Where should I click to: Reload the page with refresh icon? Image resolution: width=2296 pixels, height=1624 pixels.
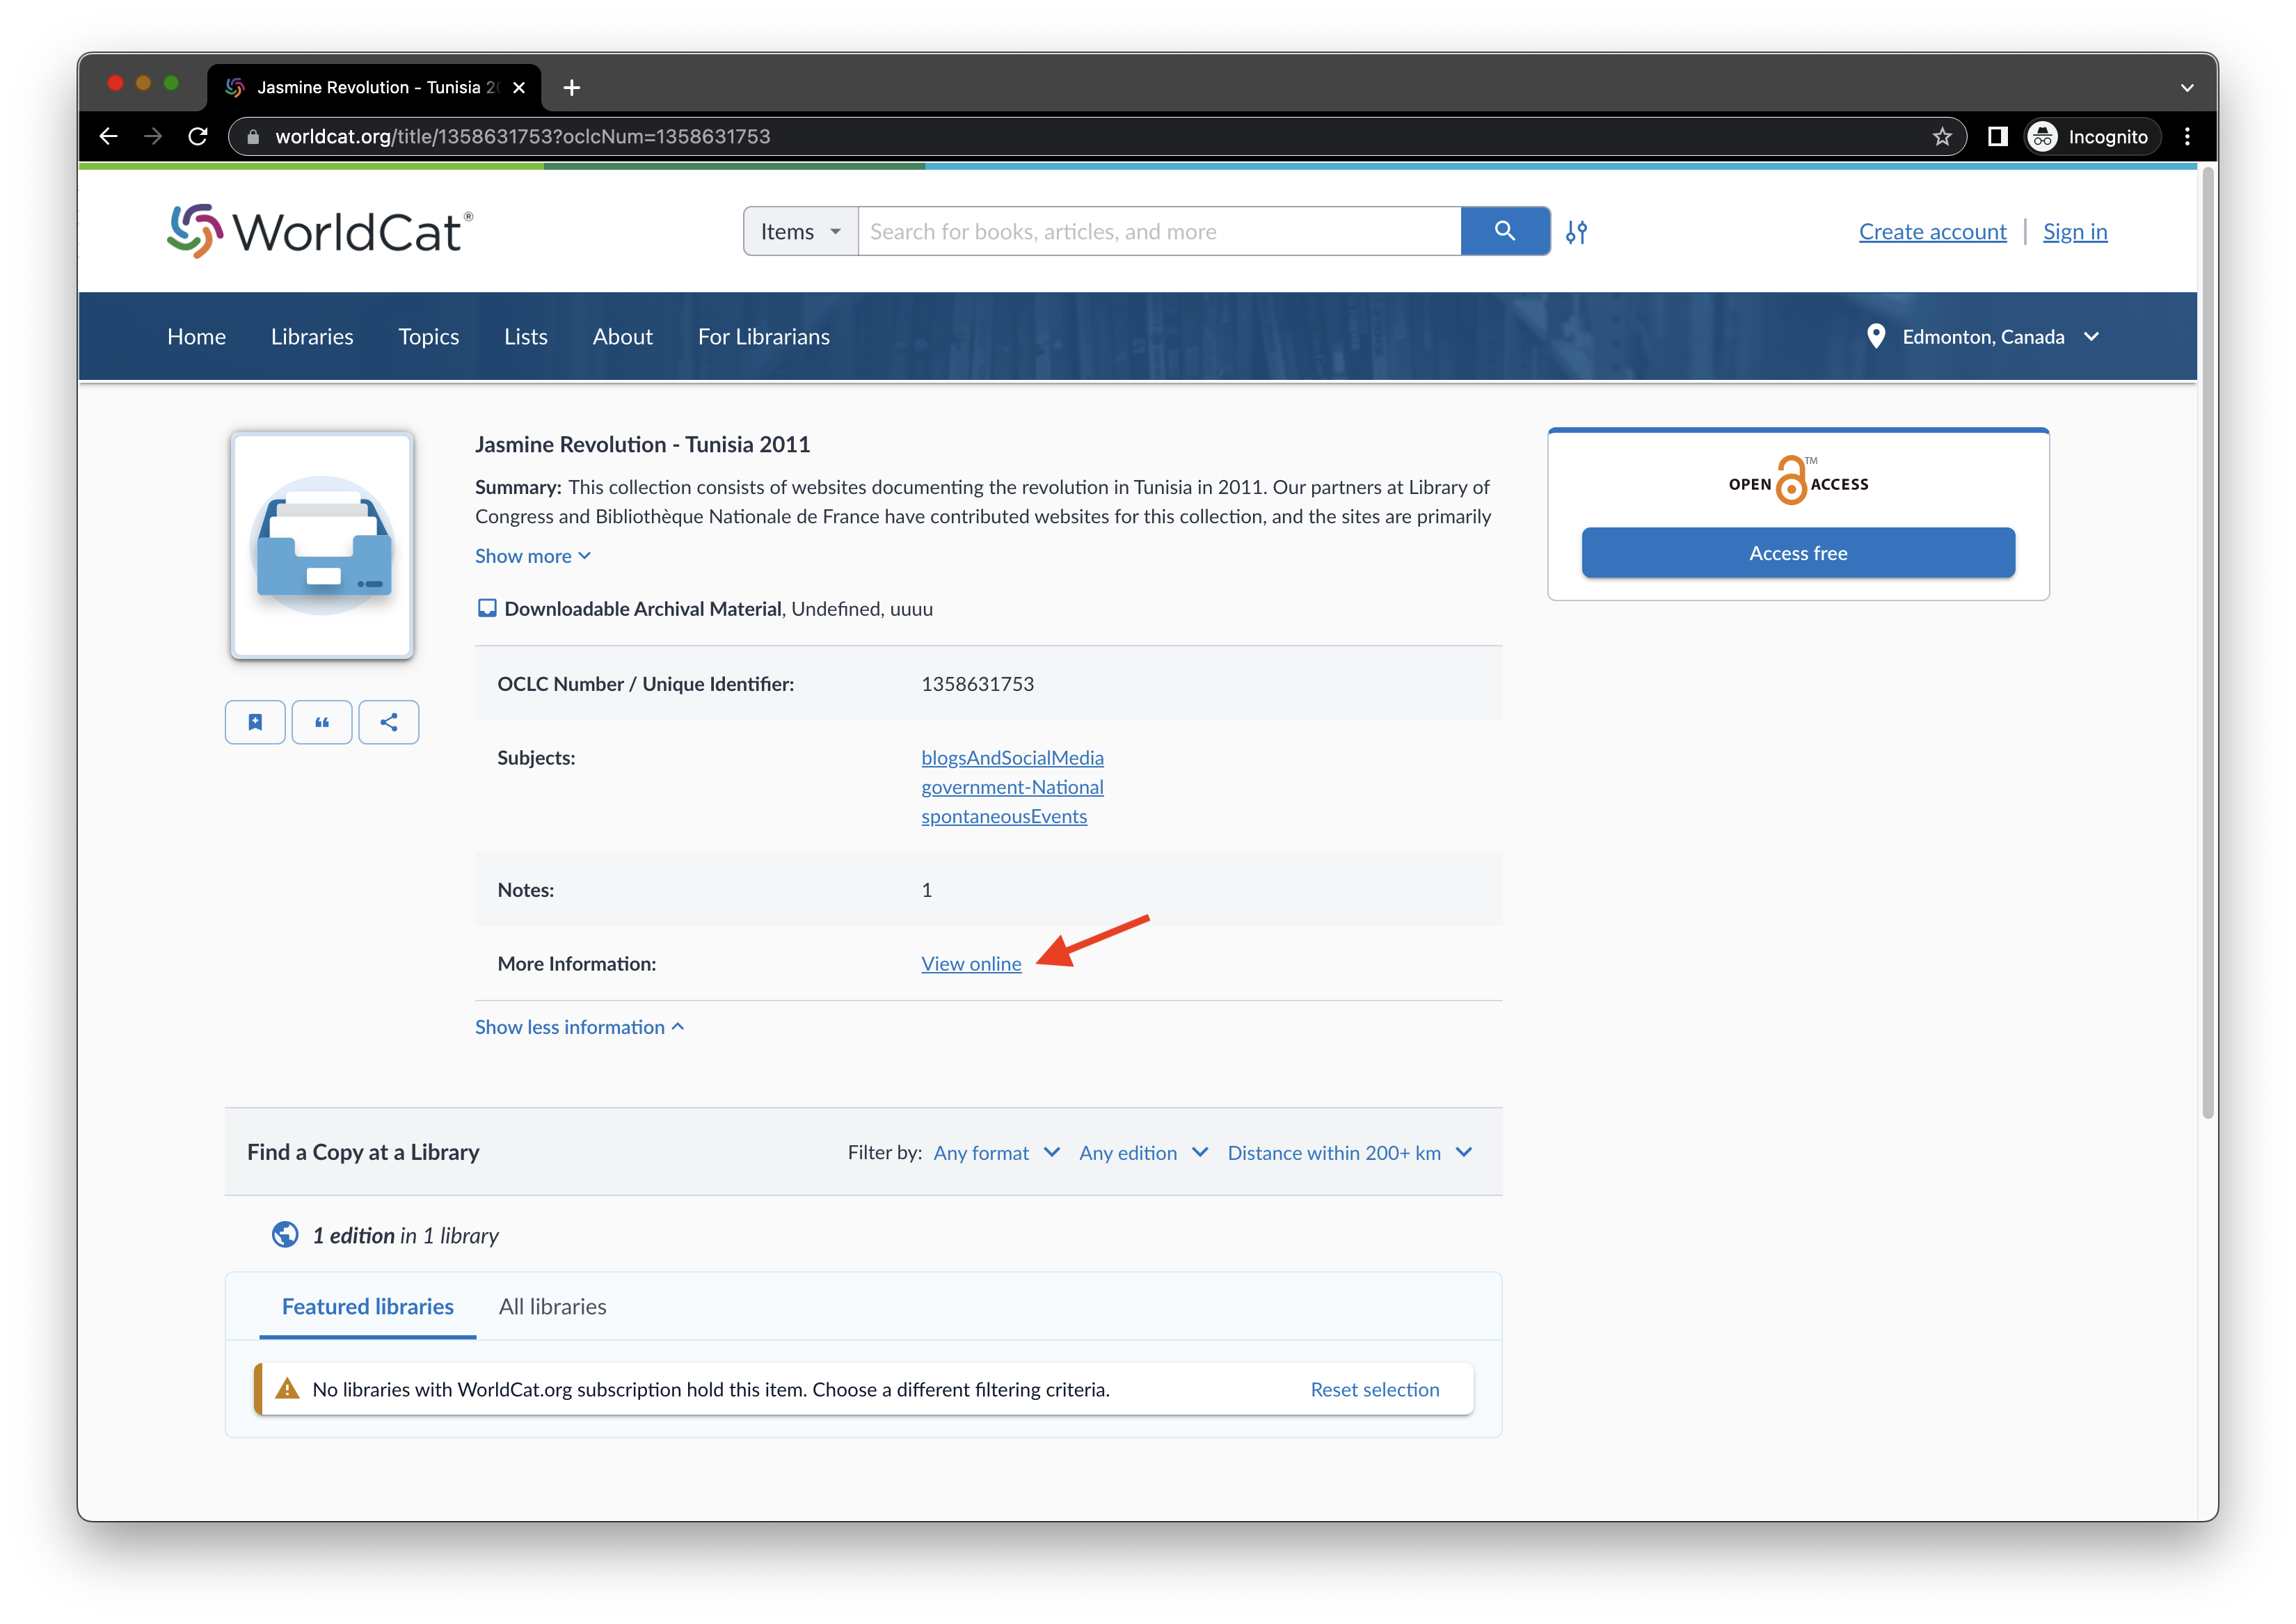tap(198, 137)
